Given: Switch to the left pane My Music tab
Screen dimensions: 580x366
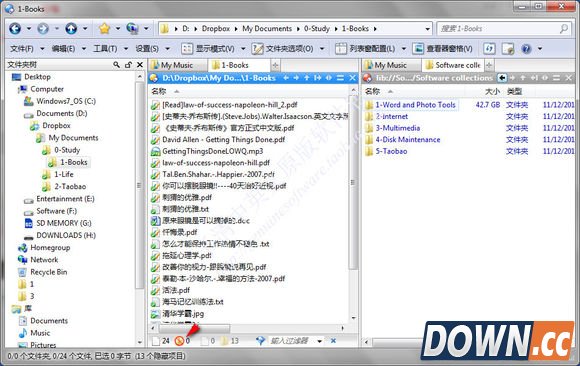Looking at the screenshot, I should pos(178,65).
